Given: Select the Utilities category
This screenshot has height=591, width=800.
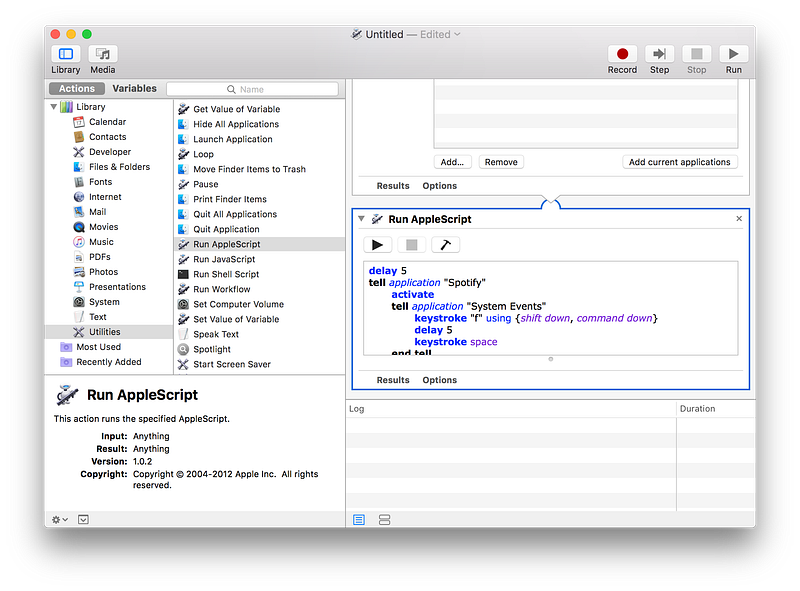Looking at the screenshot, I should [109, 332].
